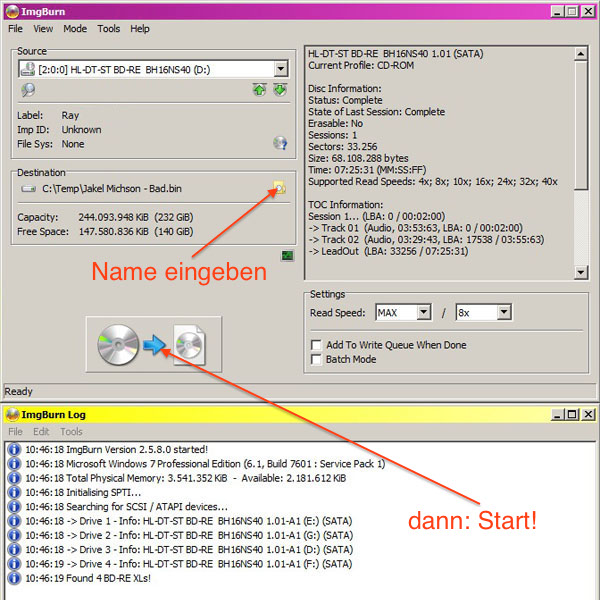
Task: Click the info icon beside Drive 3 entry
Action: (14, 549)
